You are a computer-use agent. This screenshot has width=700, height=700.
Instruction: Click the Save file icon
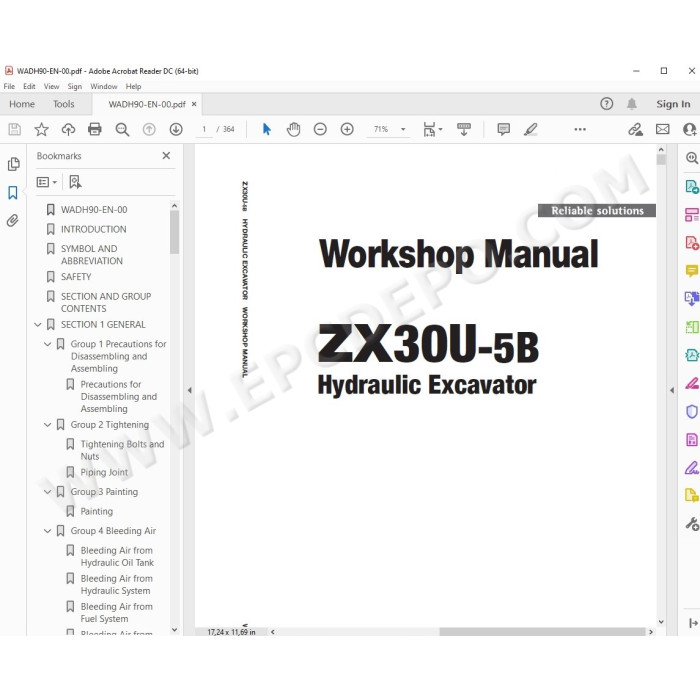tap(14, 129)
